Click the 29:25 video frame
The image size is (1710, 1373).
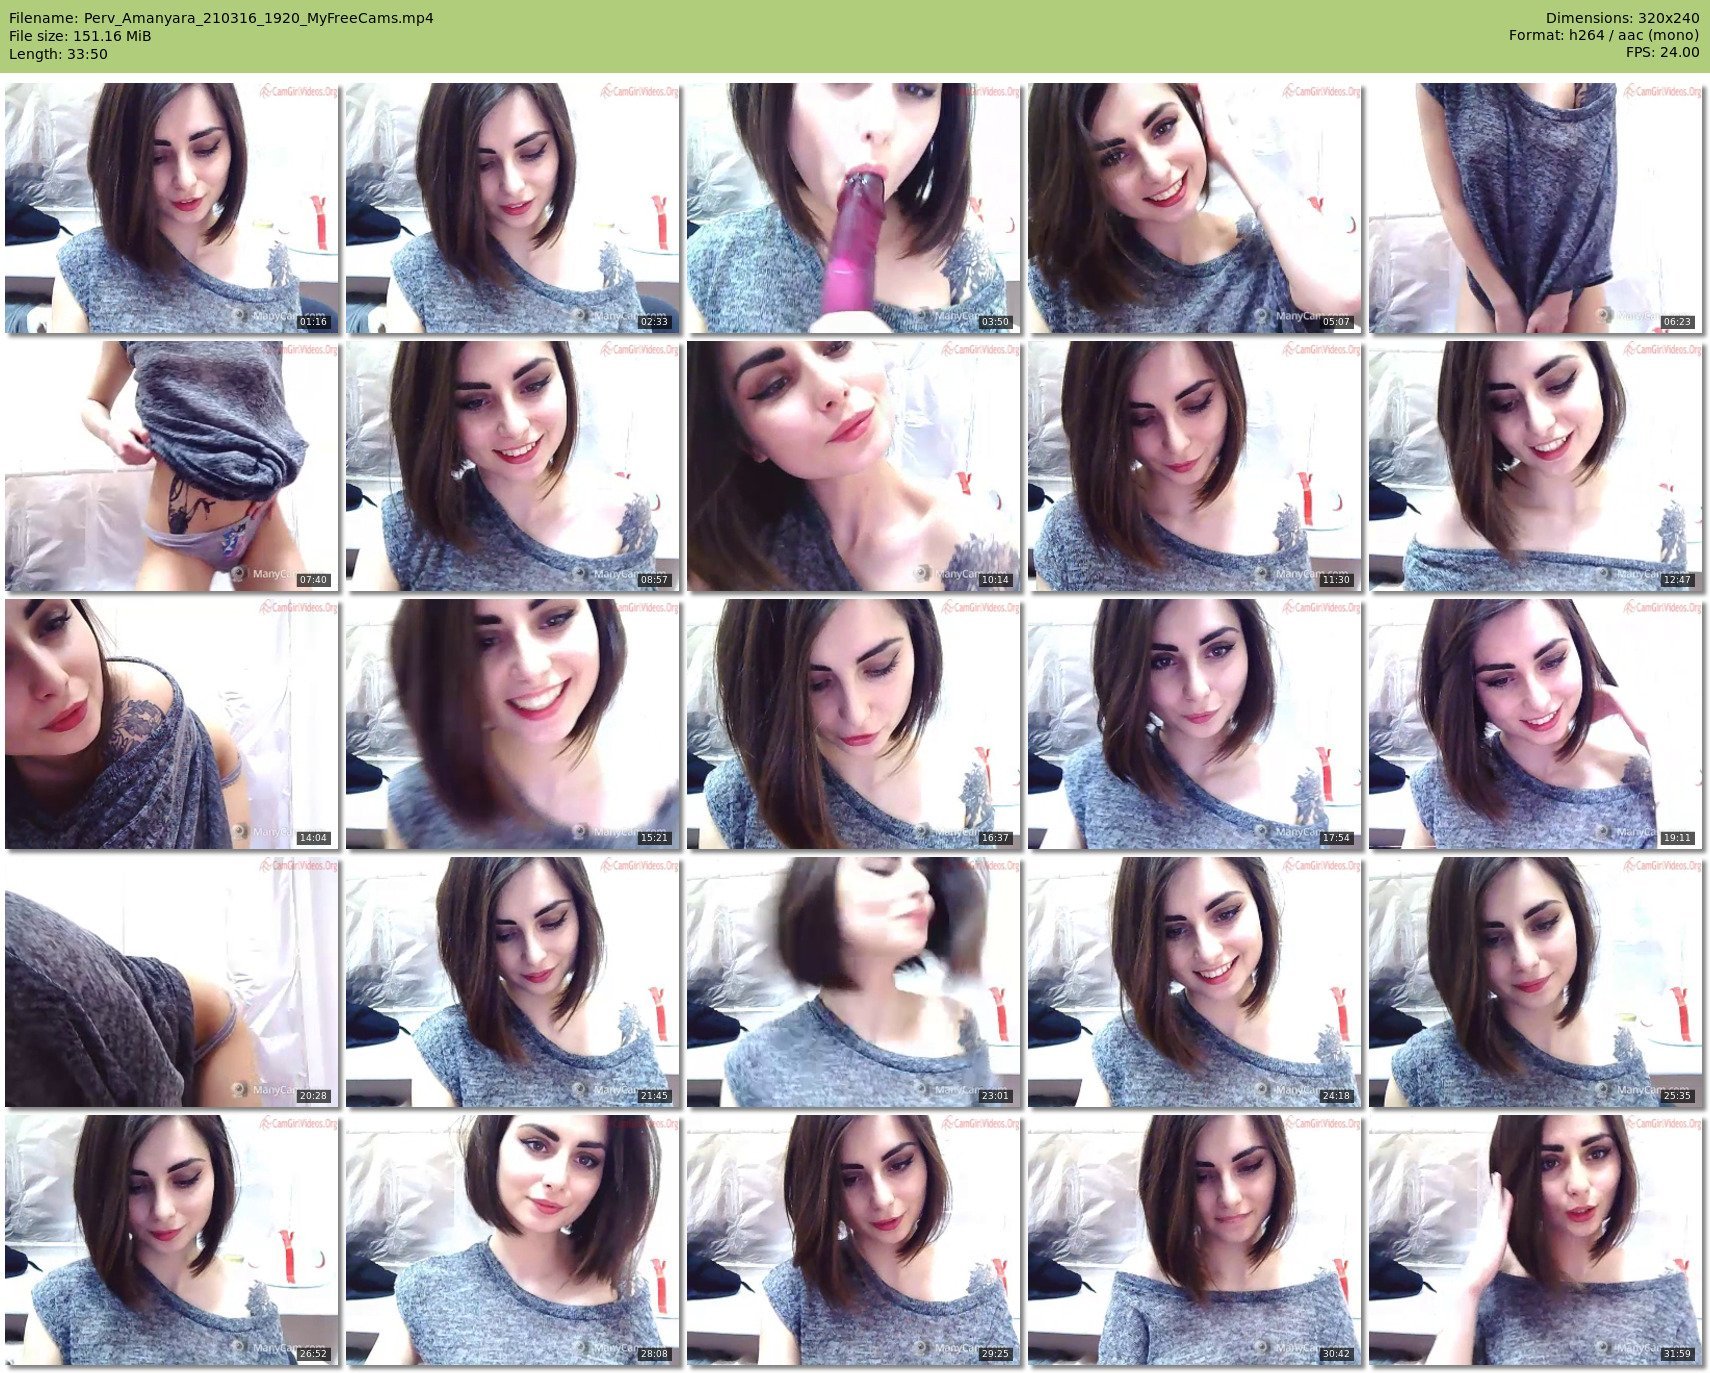tap(853, 1240)
